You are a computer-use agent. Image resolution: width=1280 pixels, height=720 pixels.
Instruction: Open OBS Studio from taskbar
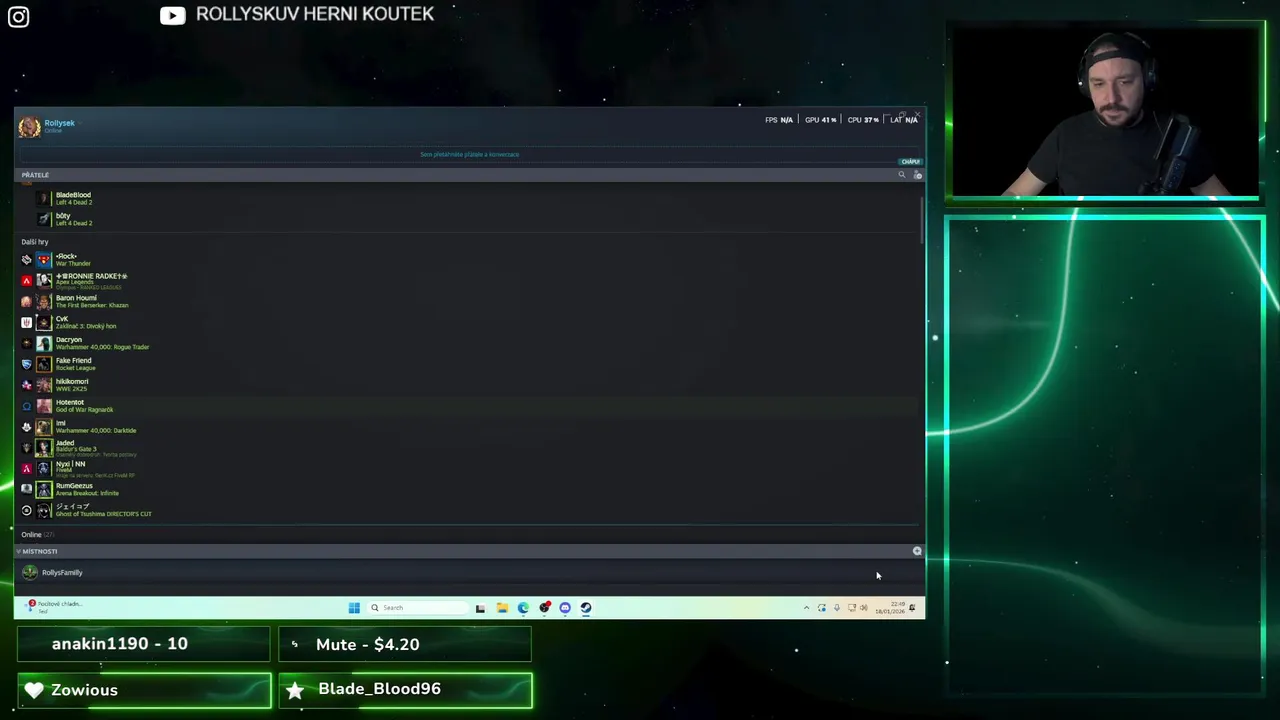point(544,608)
